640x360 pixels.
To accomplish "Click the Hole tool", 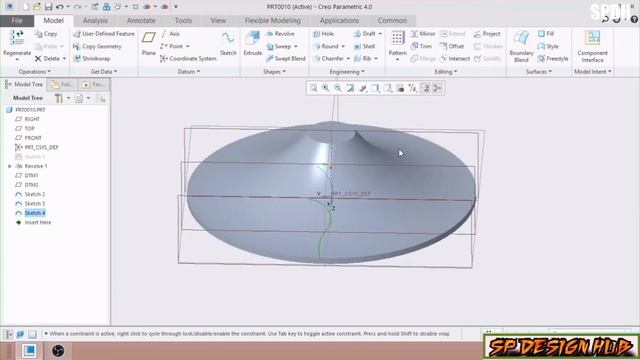I will pos(324,34).
